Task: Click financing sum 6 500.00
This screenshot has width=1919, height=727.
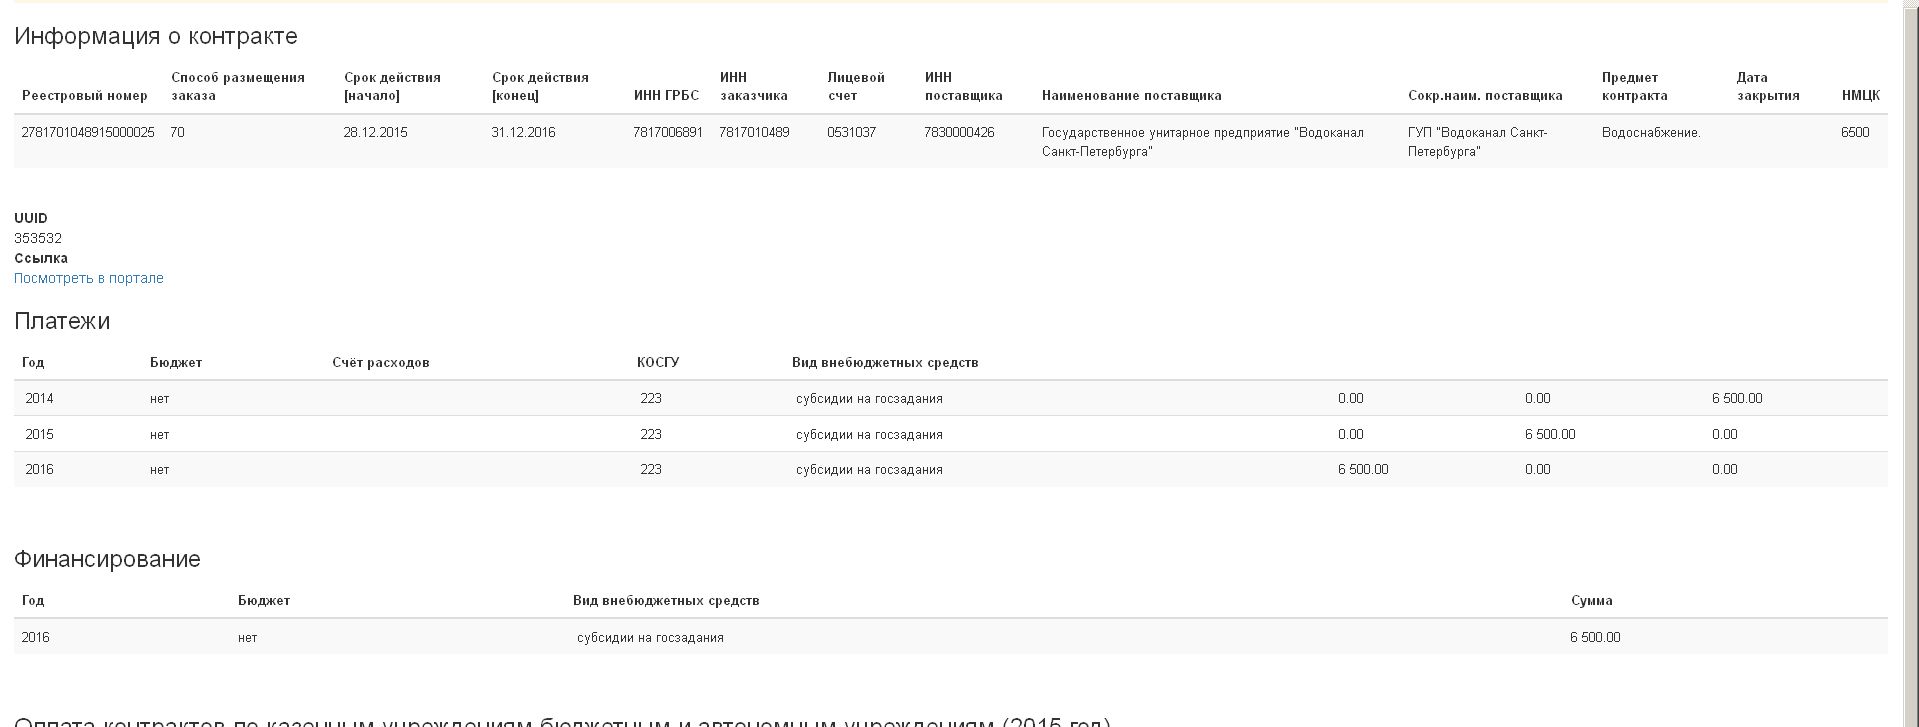Action: [1595, 637]
